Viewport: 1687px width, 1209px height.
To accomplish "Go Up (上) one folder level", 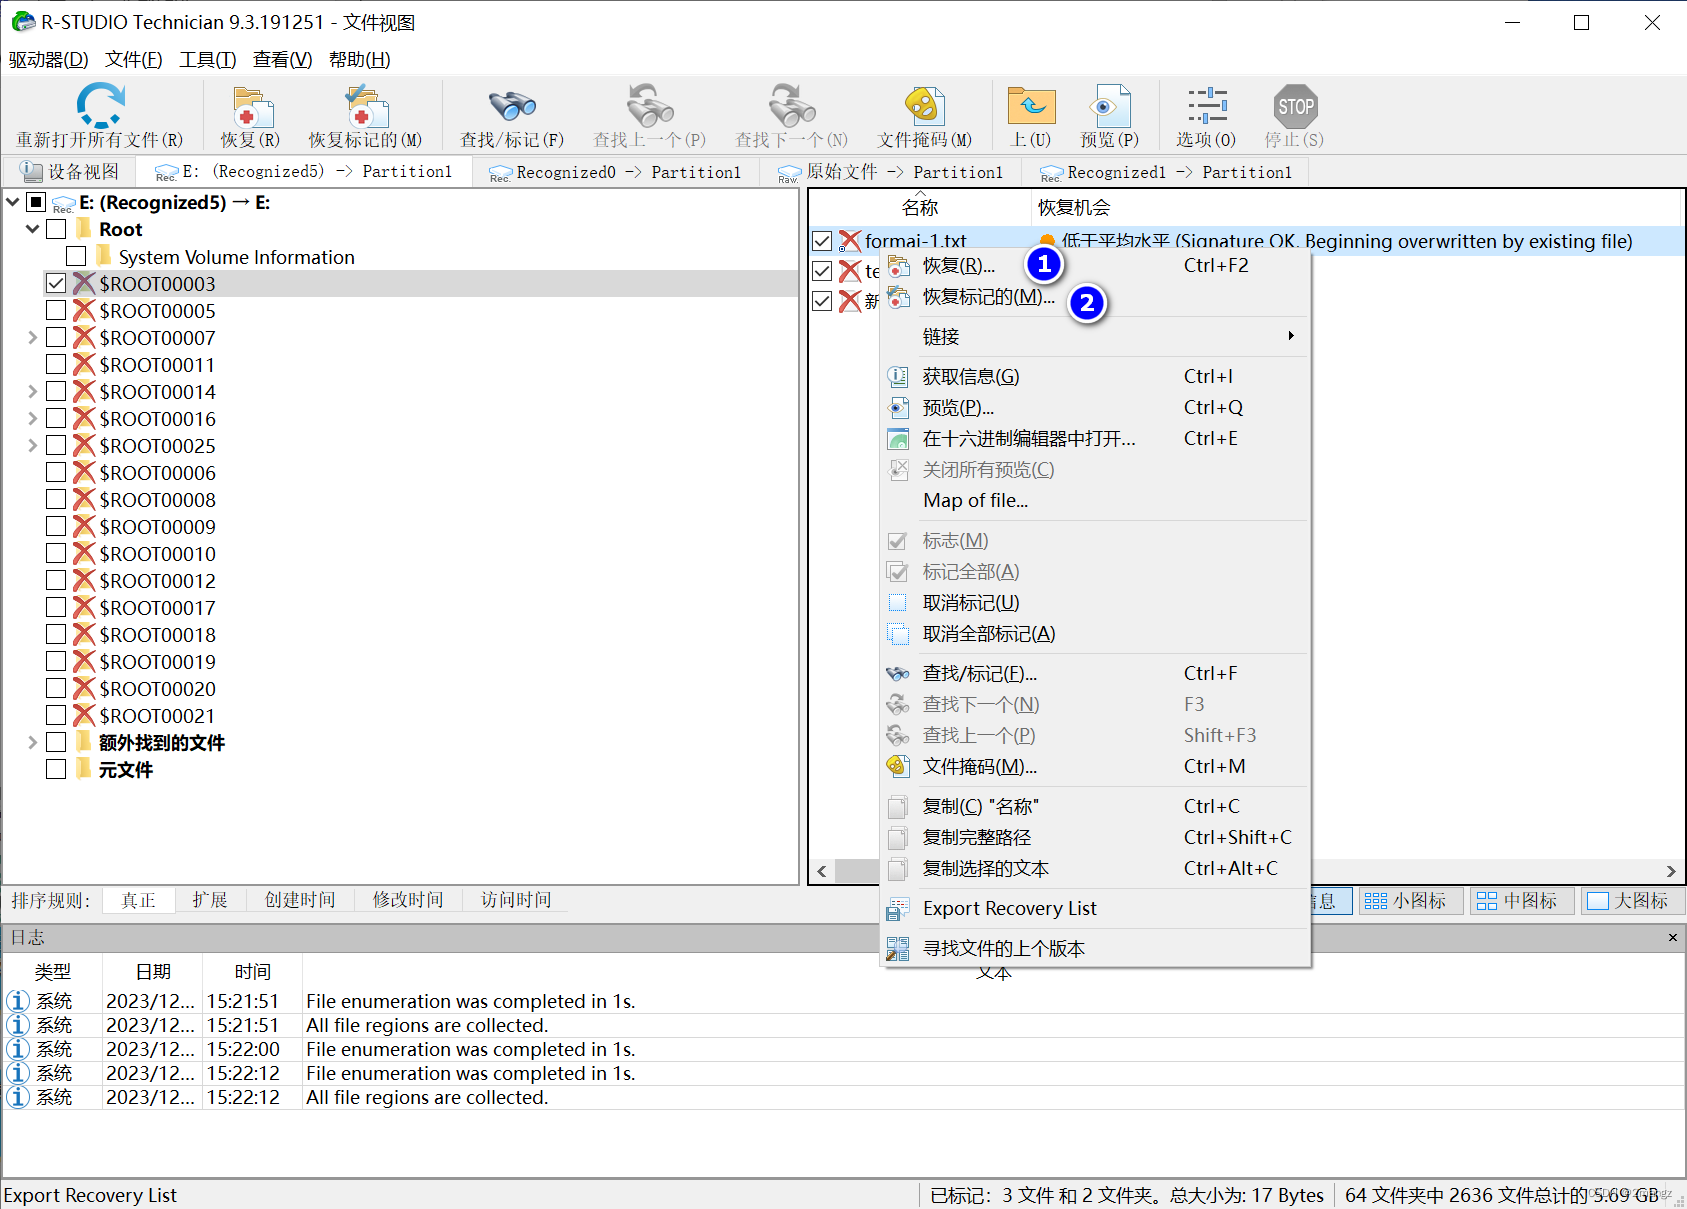I will pos(1031,106).
